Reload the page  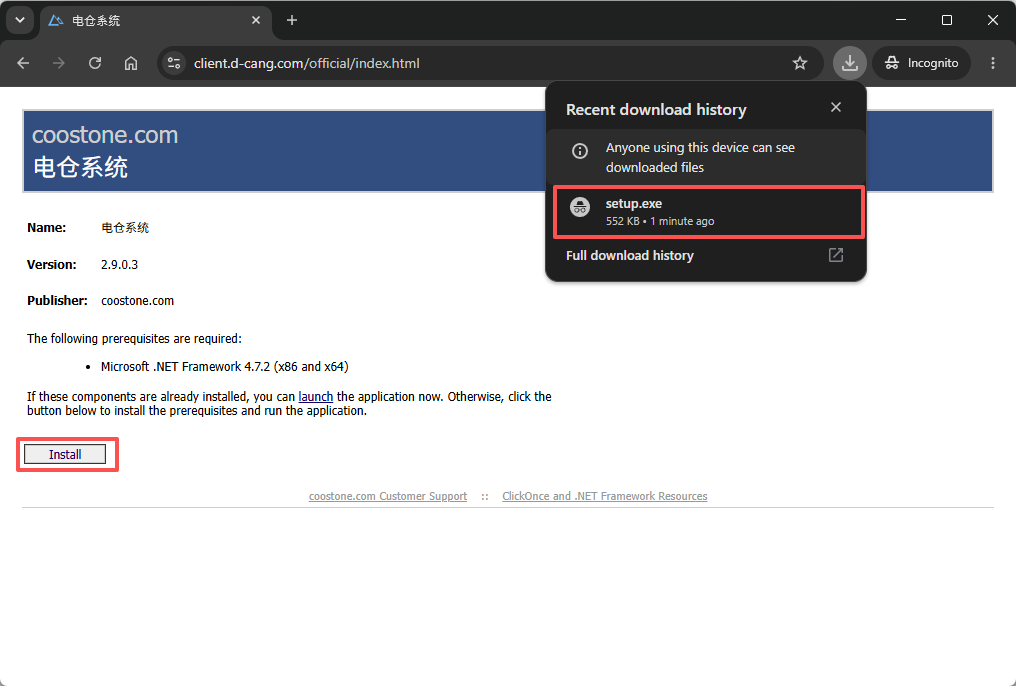tap(95, 63)
